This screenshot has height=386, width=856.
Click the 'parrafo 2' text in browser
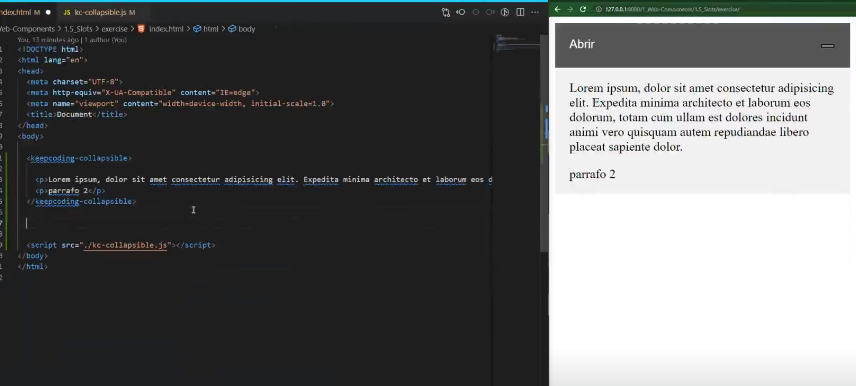click(x=592, y=175)
